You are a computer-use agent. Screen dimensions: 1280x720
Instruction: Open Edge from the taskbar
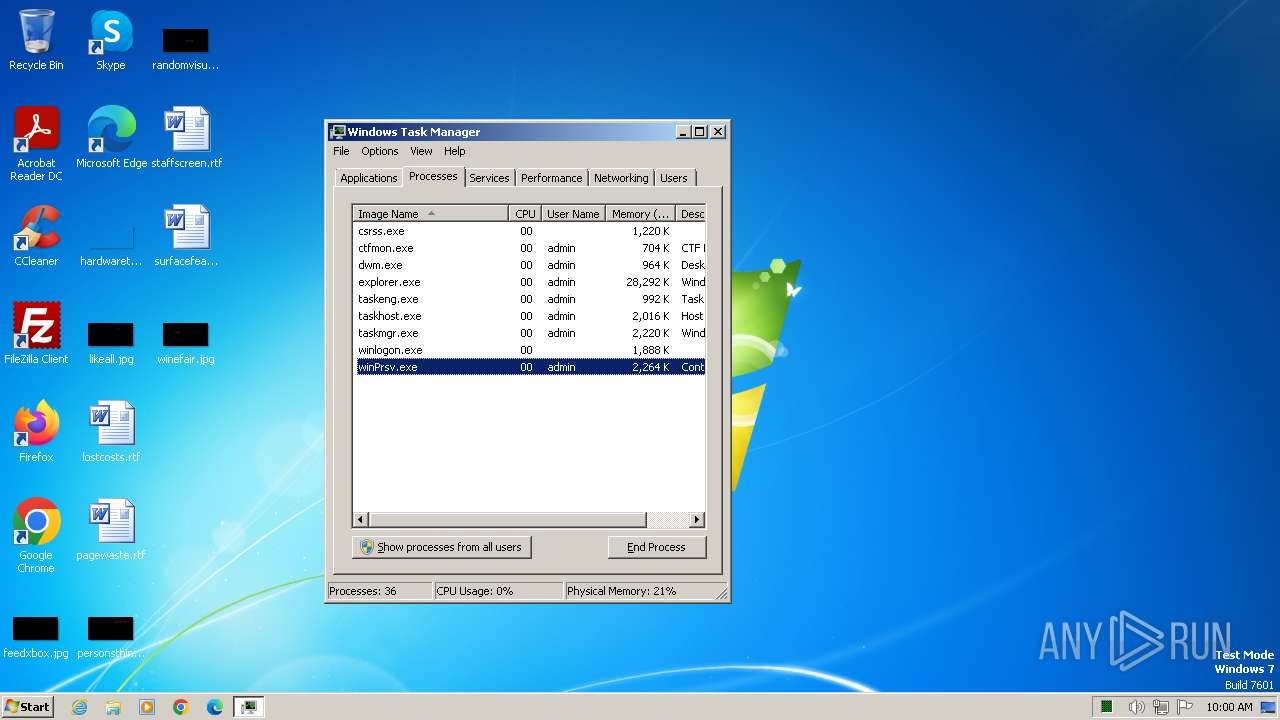(215, 707)
